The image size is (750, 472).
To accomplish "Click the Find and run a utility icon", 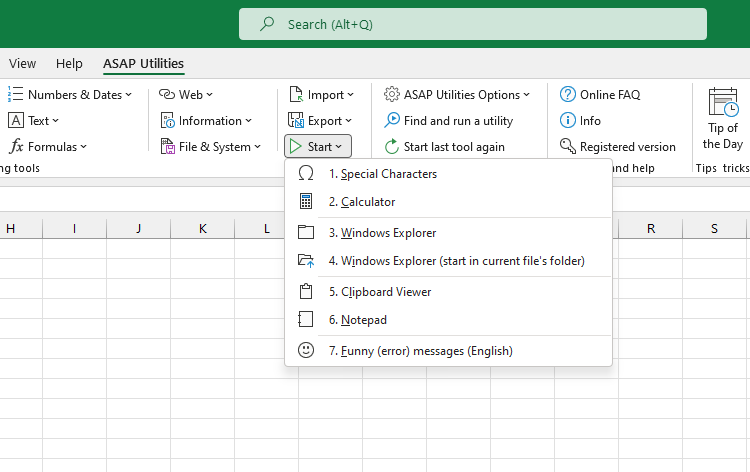I will pyautogui.click(x=392, y=120).
